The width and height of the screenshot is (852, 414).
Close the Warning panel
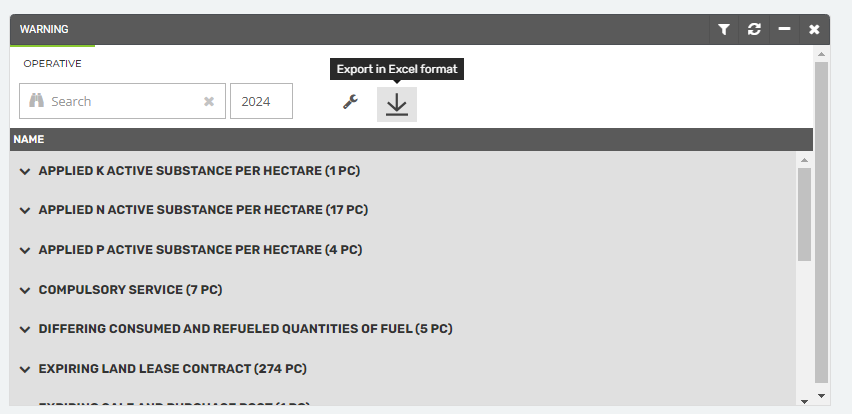click(814, 30)
